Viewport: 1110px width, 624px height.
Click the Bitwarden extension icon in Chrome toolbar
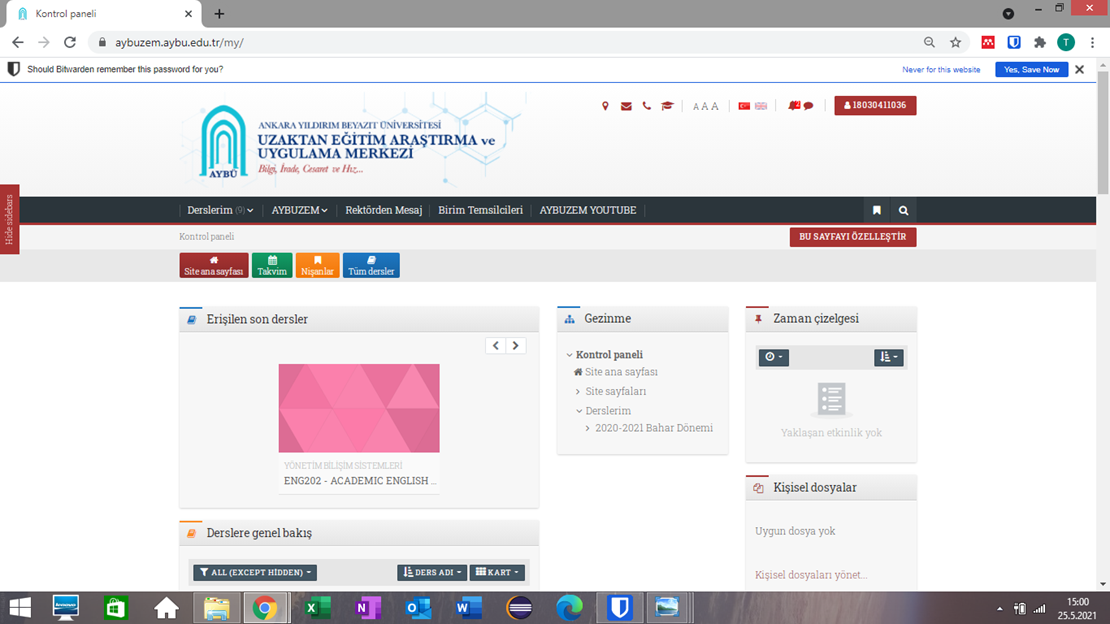pyautogui.click(x=1014, y=42)
